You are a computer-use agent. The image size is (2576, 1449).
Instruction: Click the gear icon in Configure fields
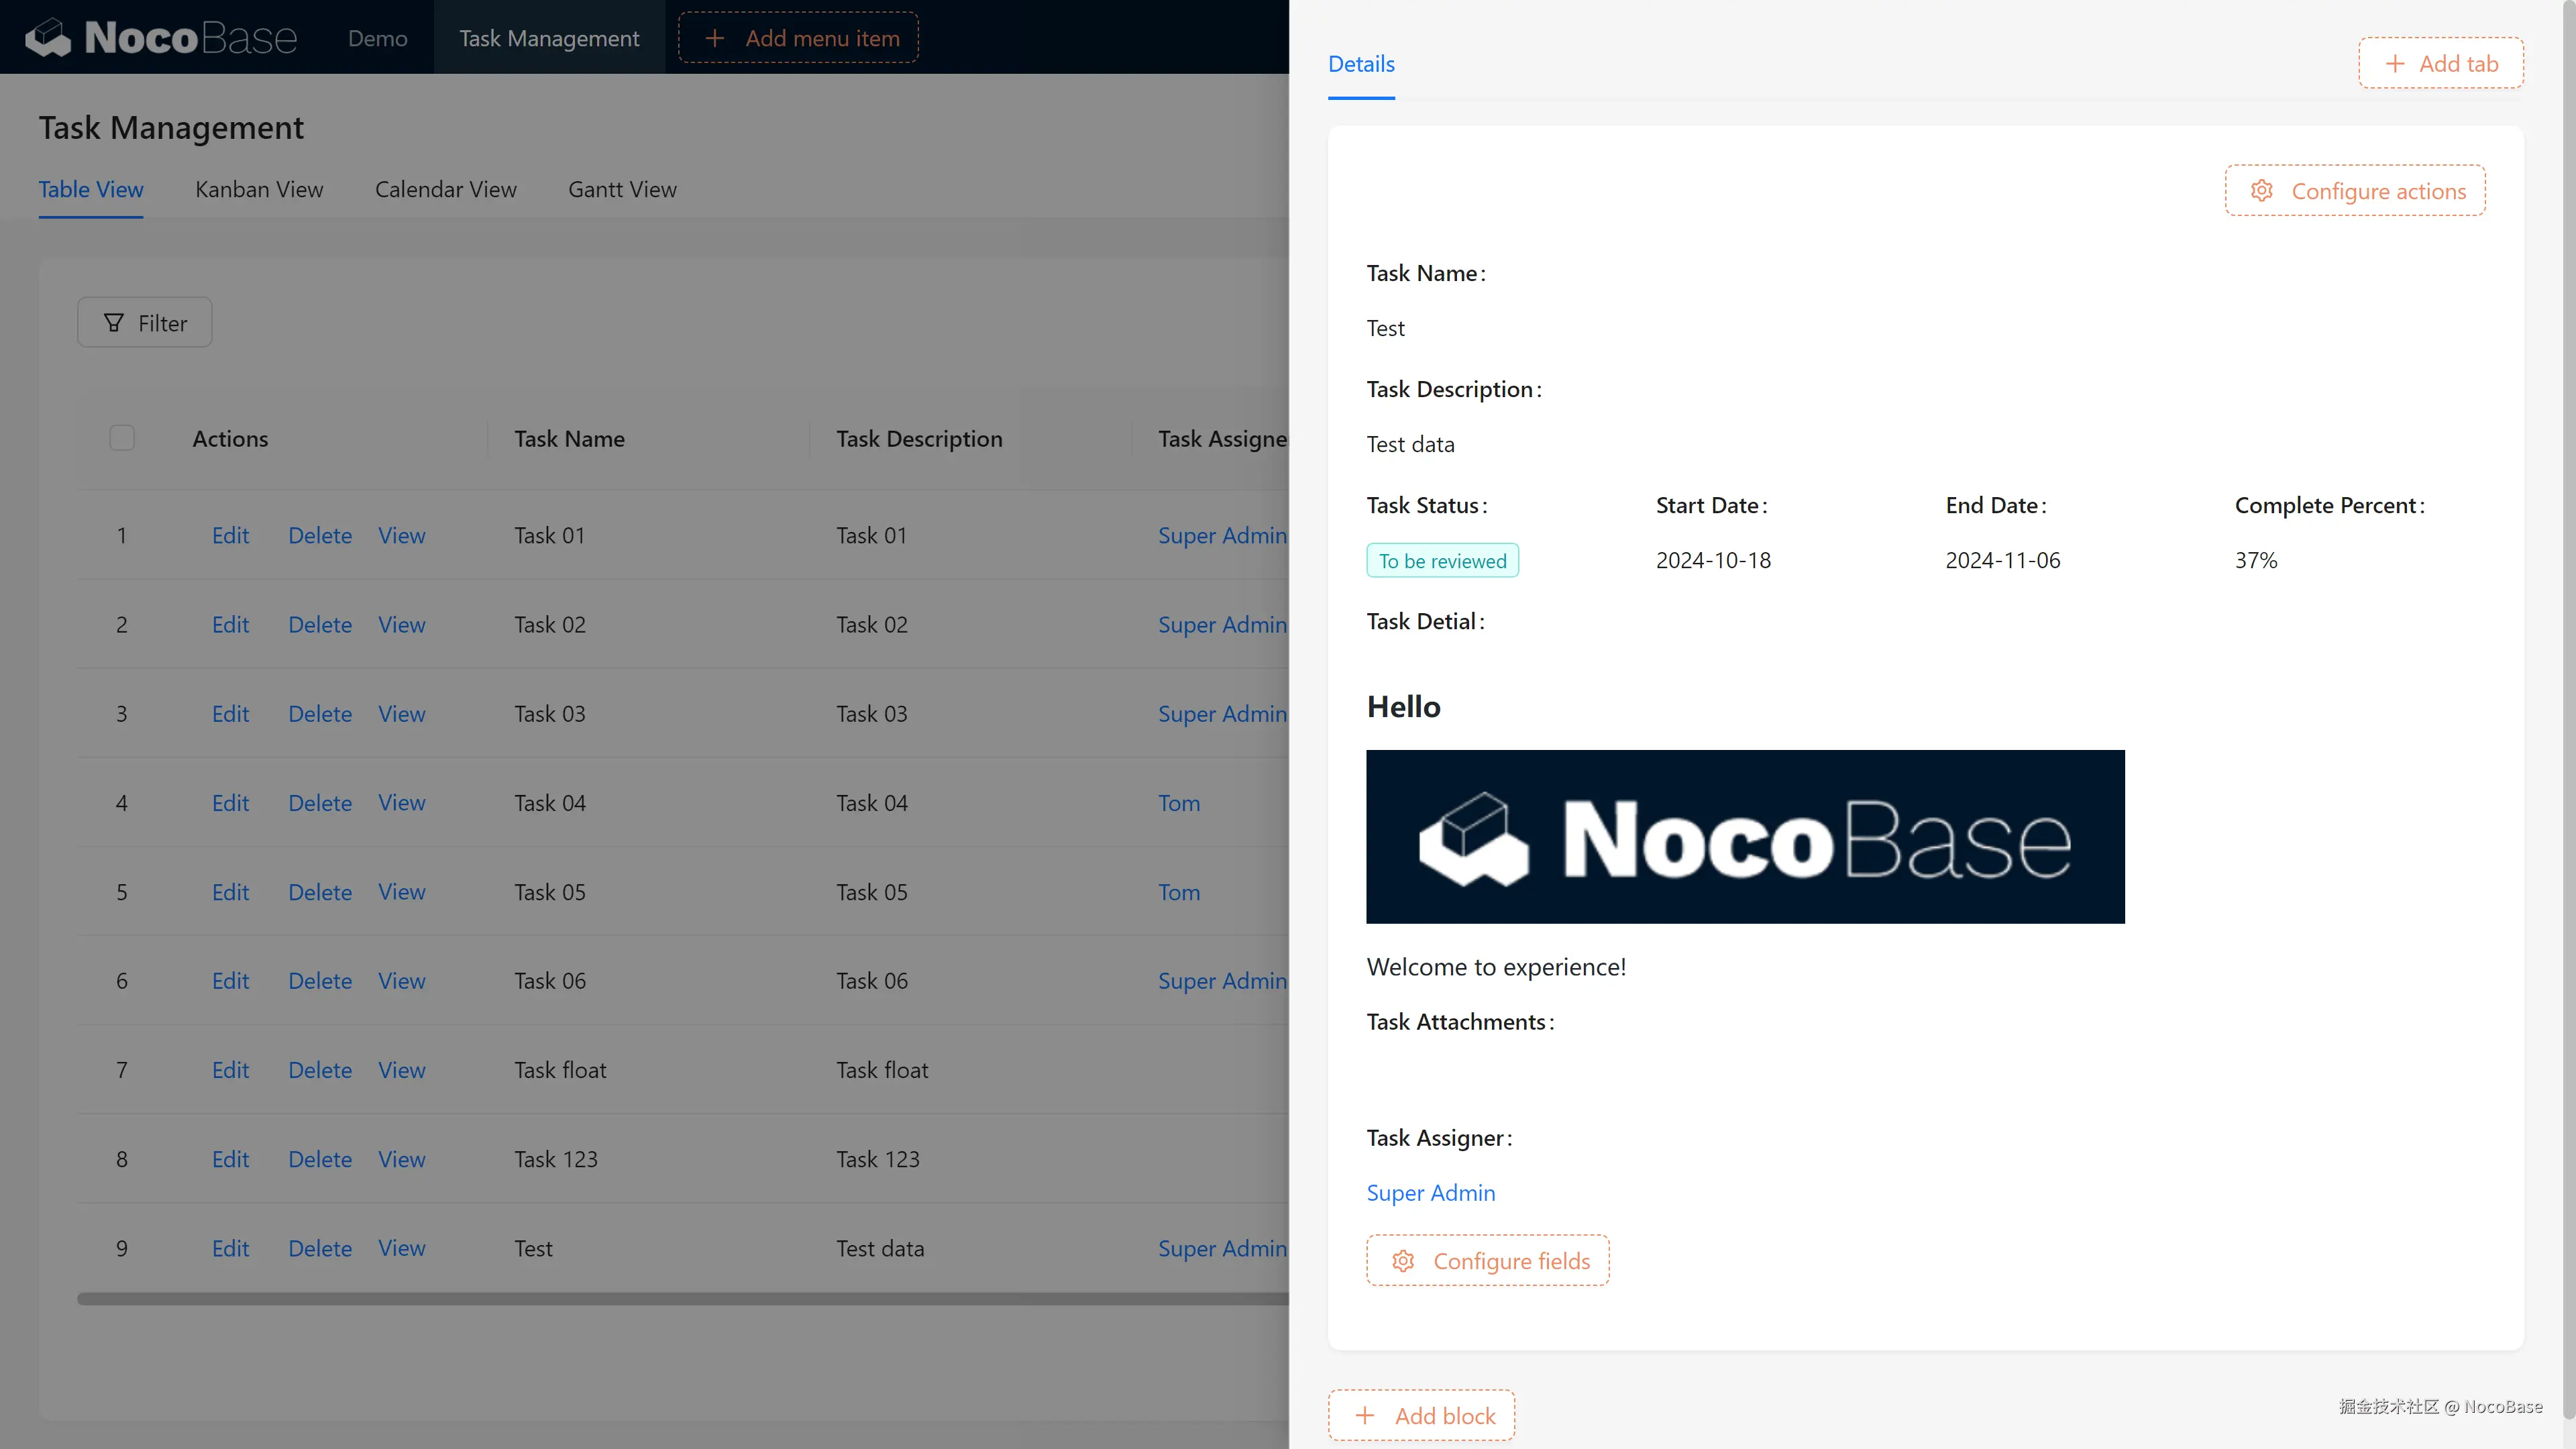pyautogui.click(x=1403, y=1261)
